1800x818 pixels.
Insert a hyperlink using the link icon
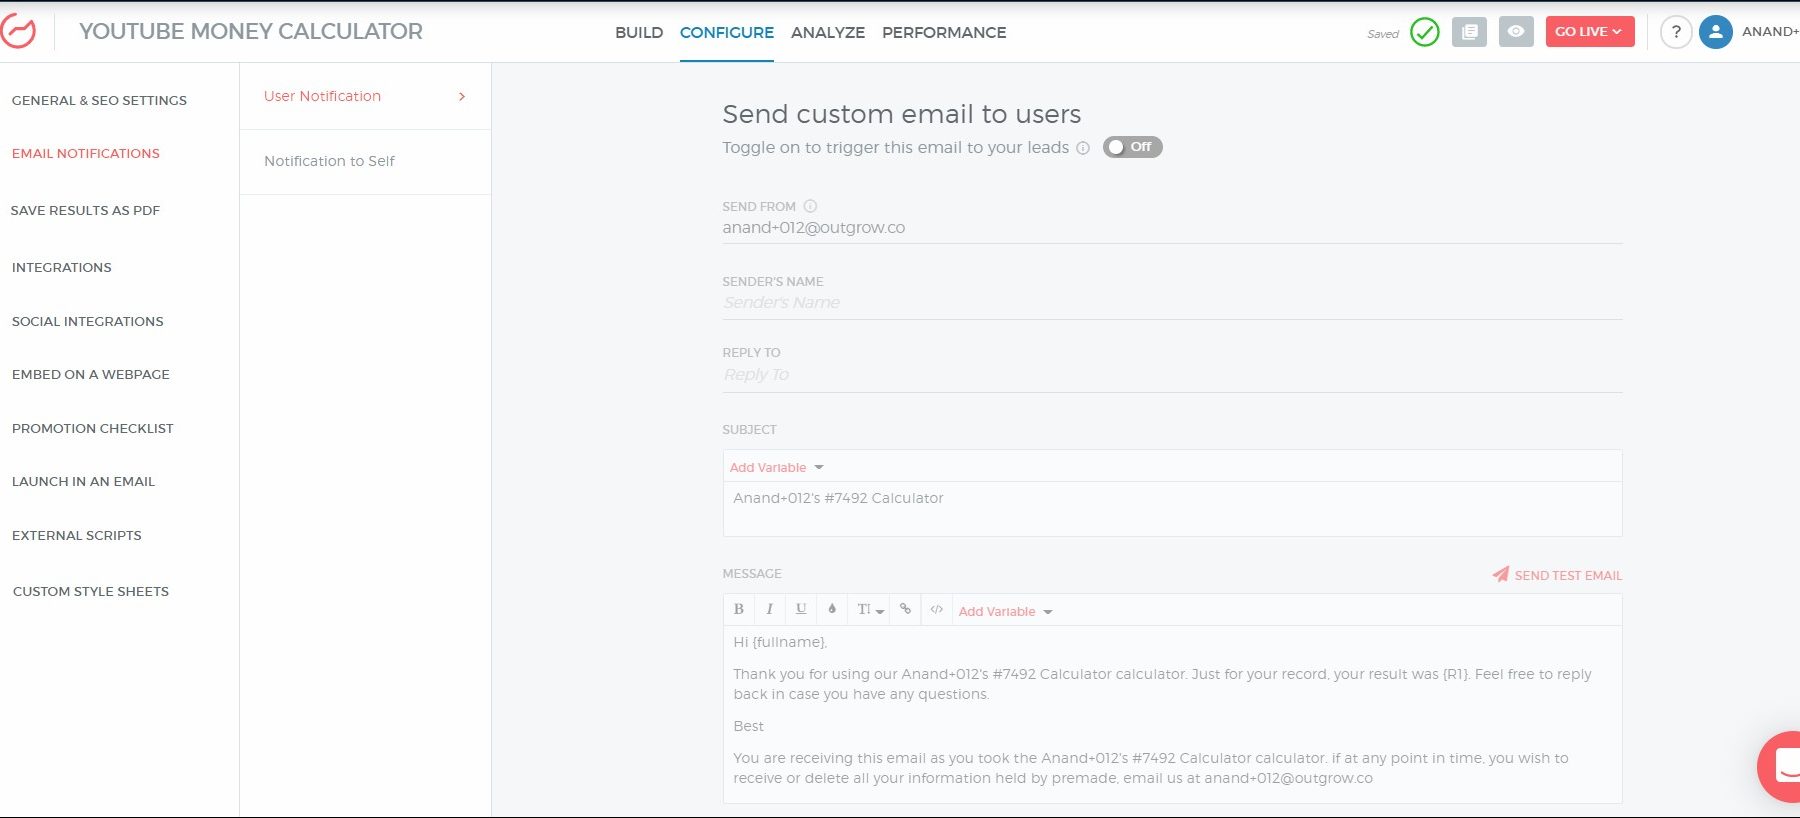point(905,609)
